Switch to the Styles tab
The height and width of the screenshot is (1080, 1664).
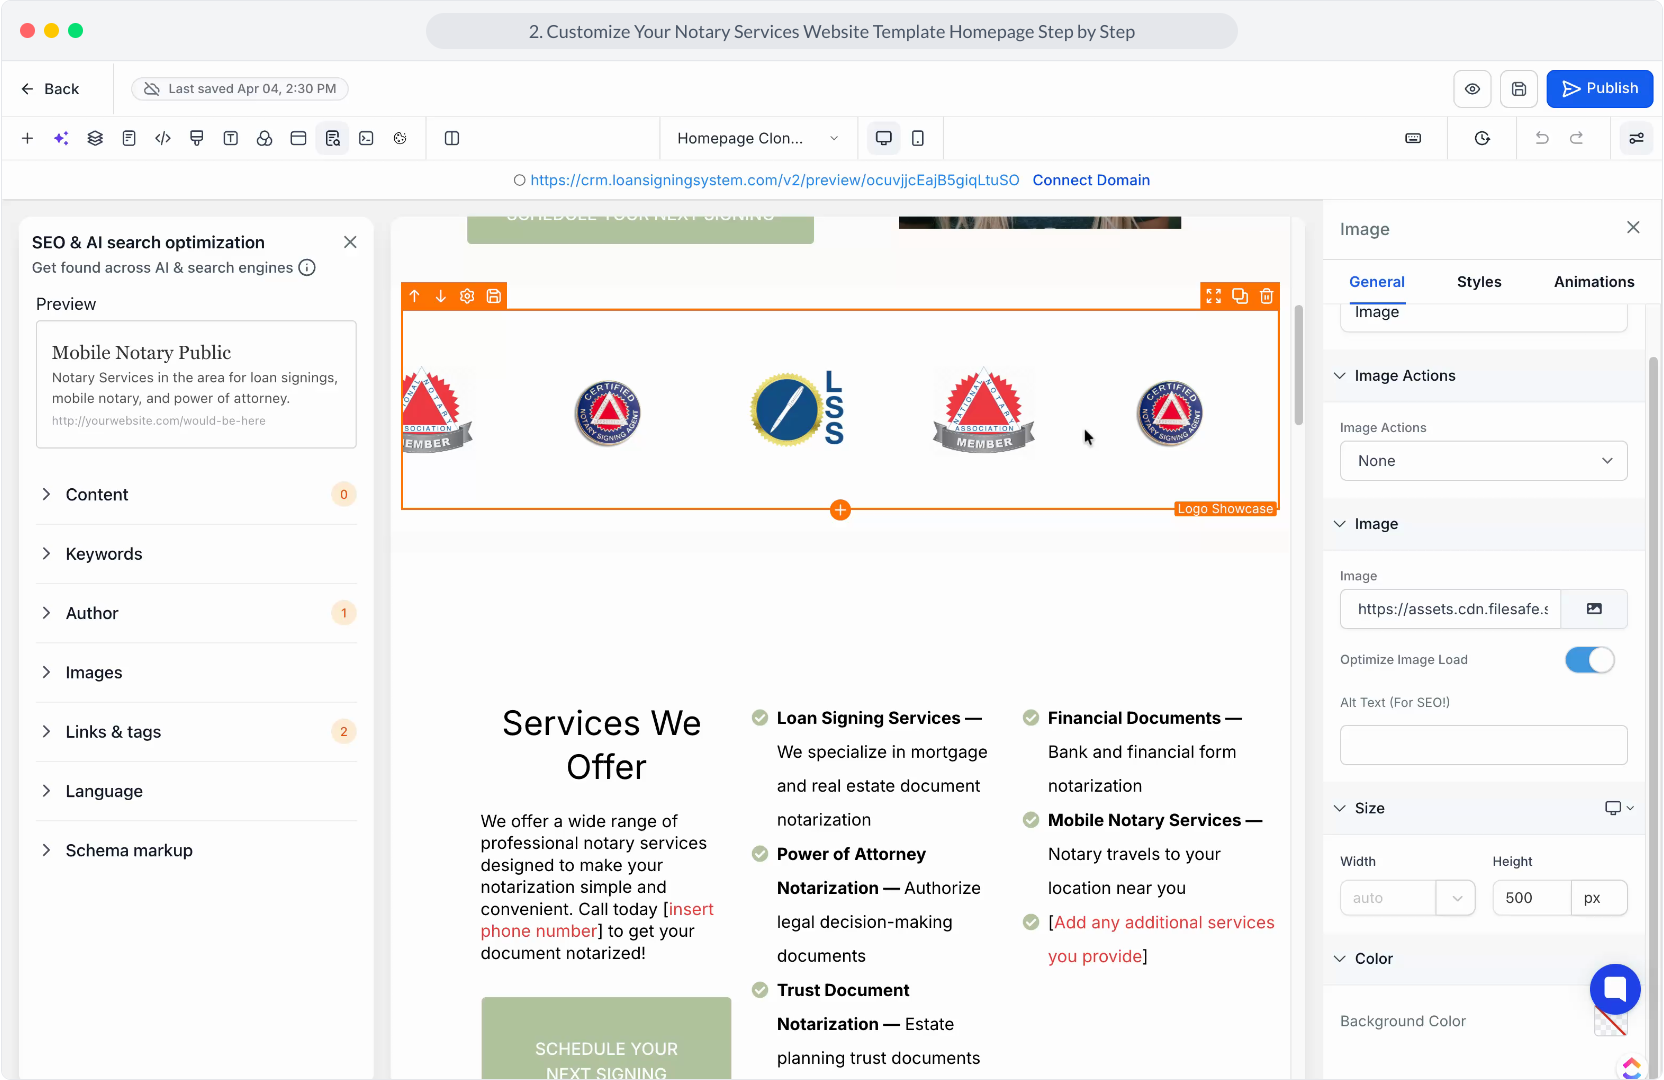tap(1479, 282)
